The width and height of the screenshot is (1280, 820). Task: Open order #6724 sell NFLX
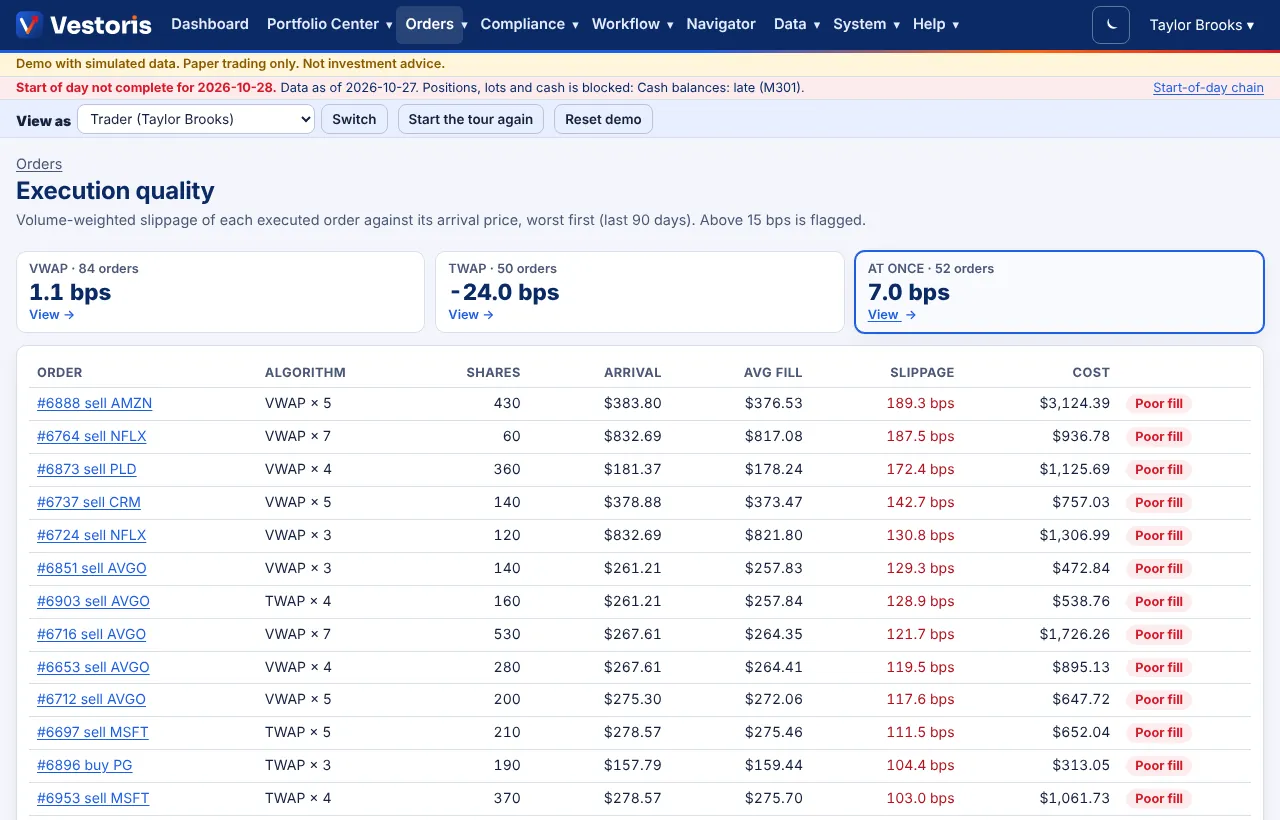tap(92, 535)
